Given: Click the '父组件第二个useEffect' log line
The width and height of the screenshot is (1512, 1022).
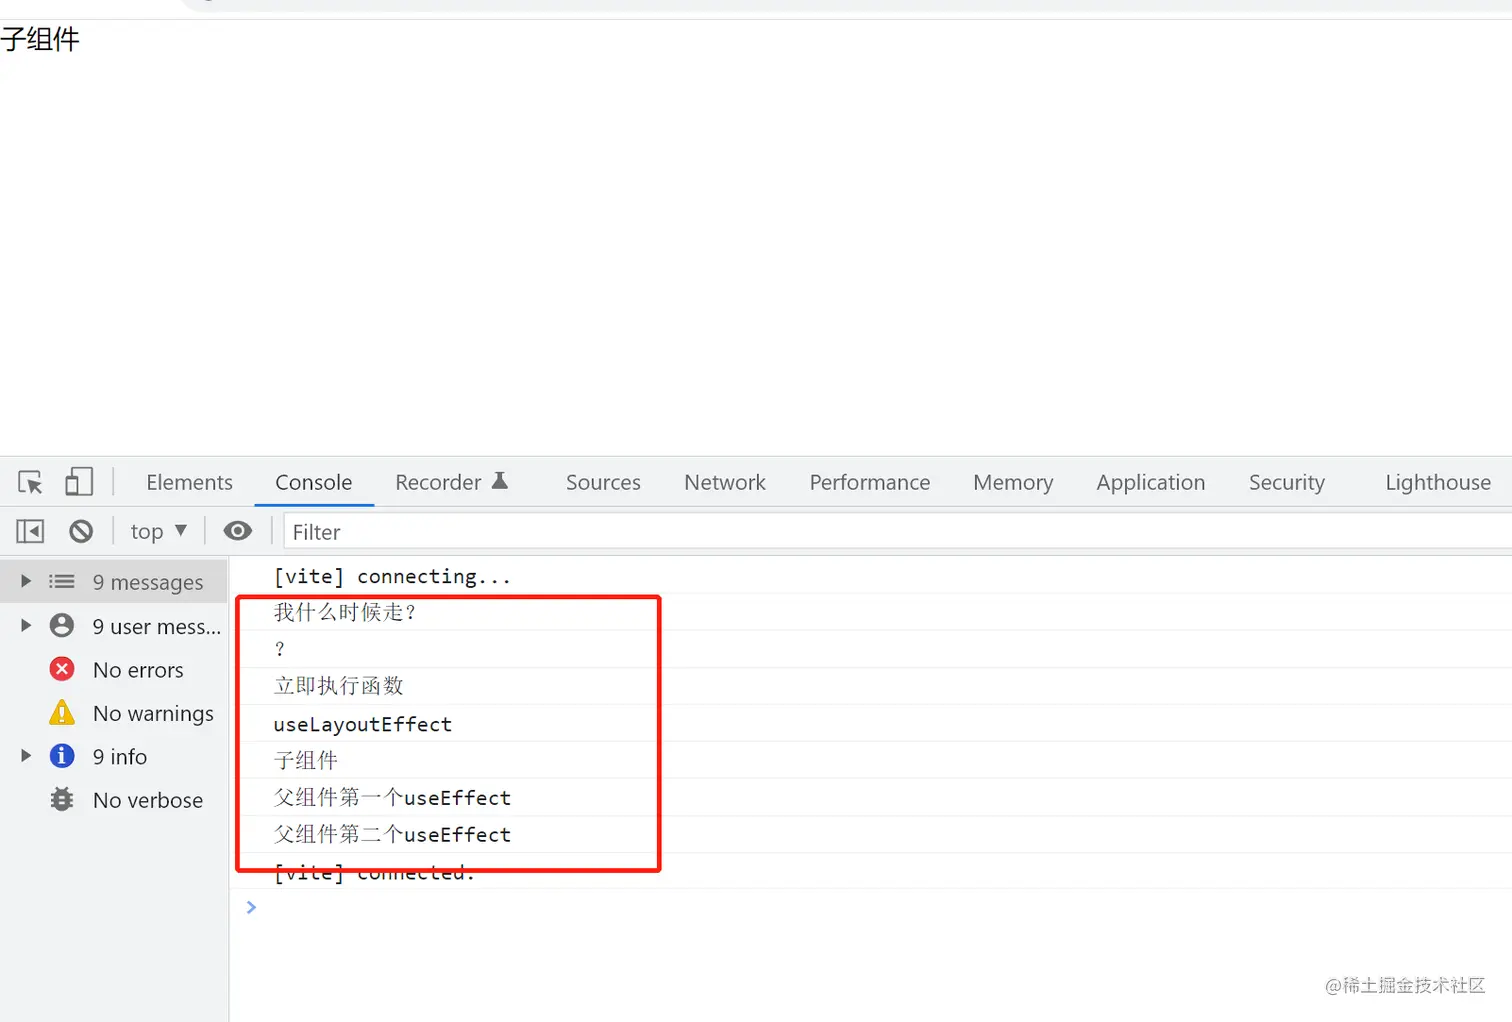Looking at the screenshot, I should [870, 834].
